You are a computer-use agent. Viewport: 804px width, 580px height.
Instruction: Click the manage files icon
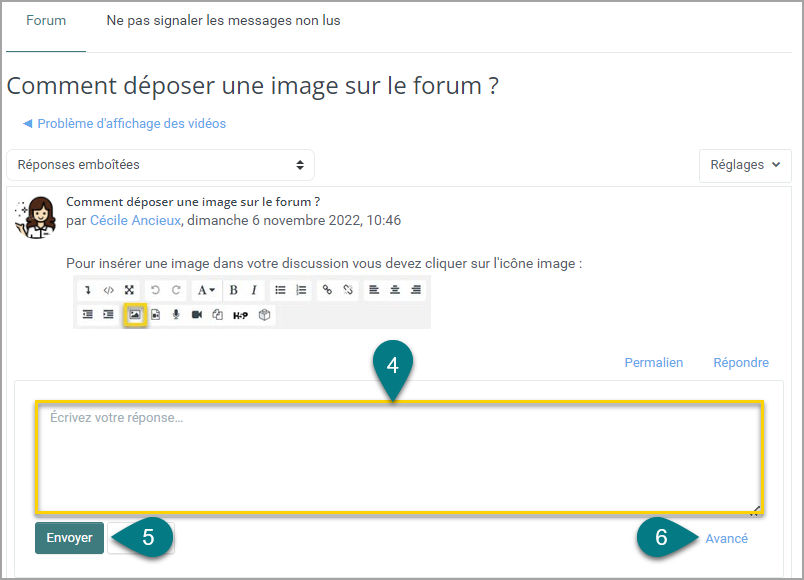tap(217, 314)
